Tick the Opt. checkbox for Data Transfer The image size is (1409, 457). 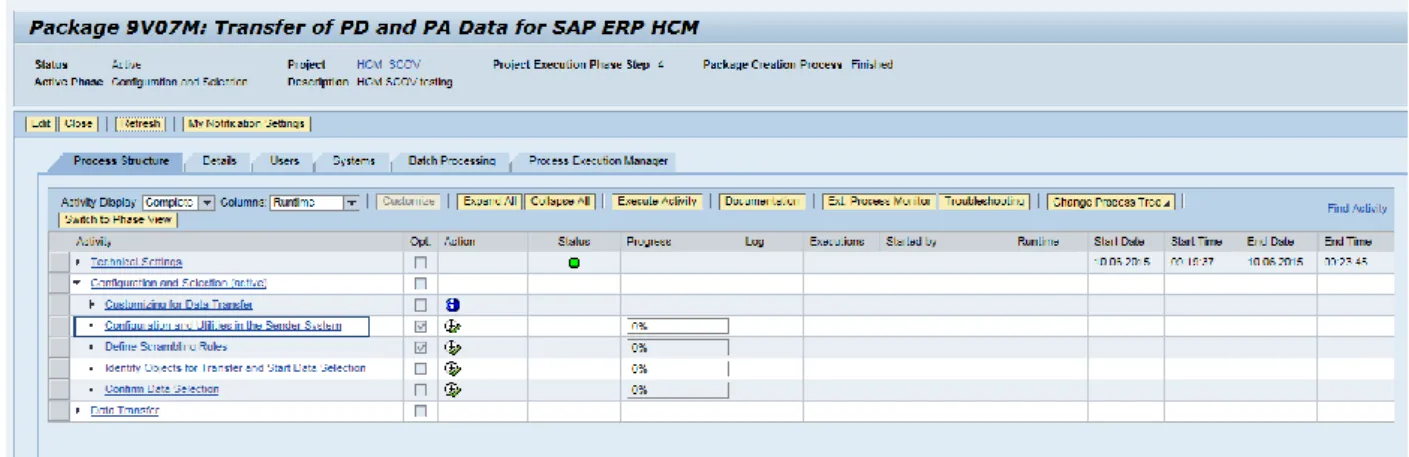click(x=421, y=411)
